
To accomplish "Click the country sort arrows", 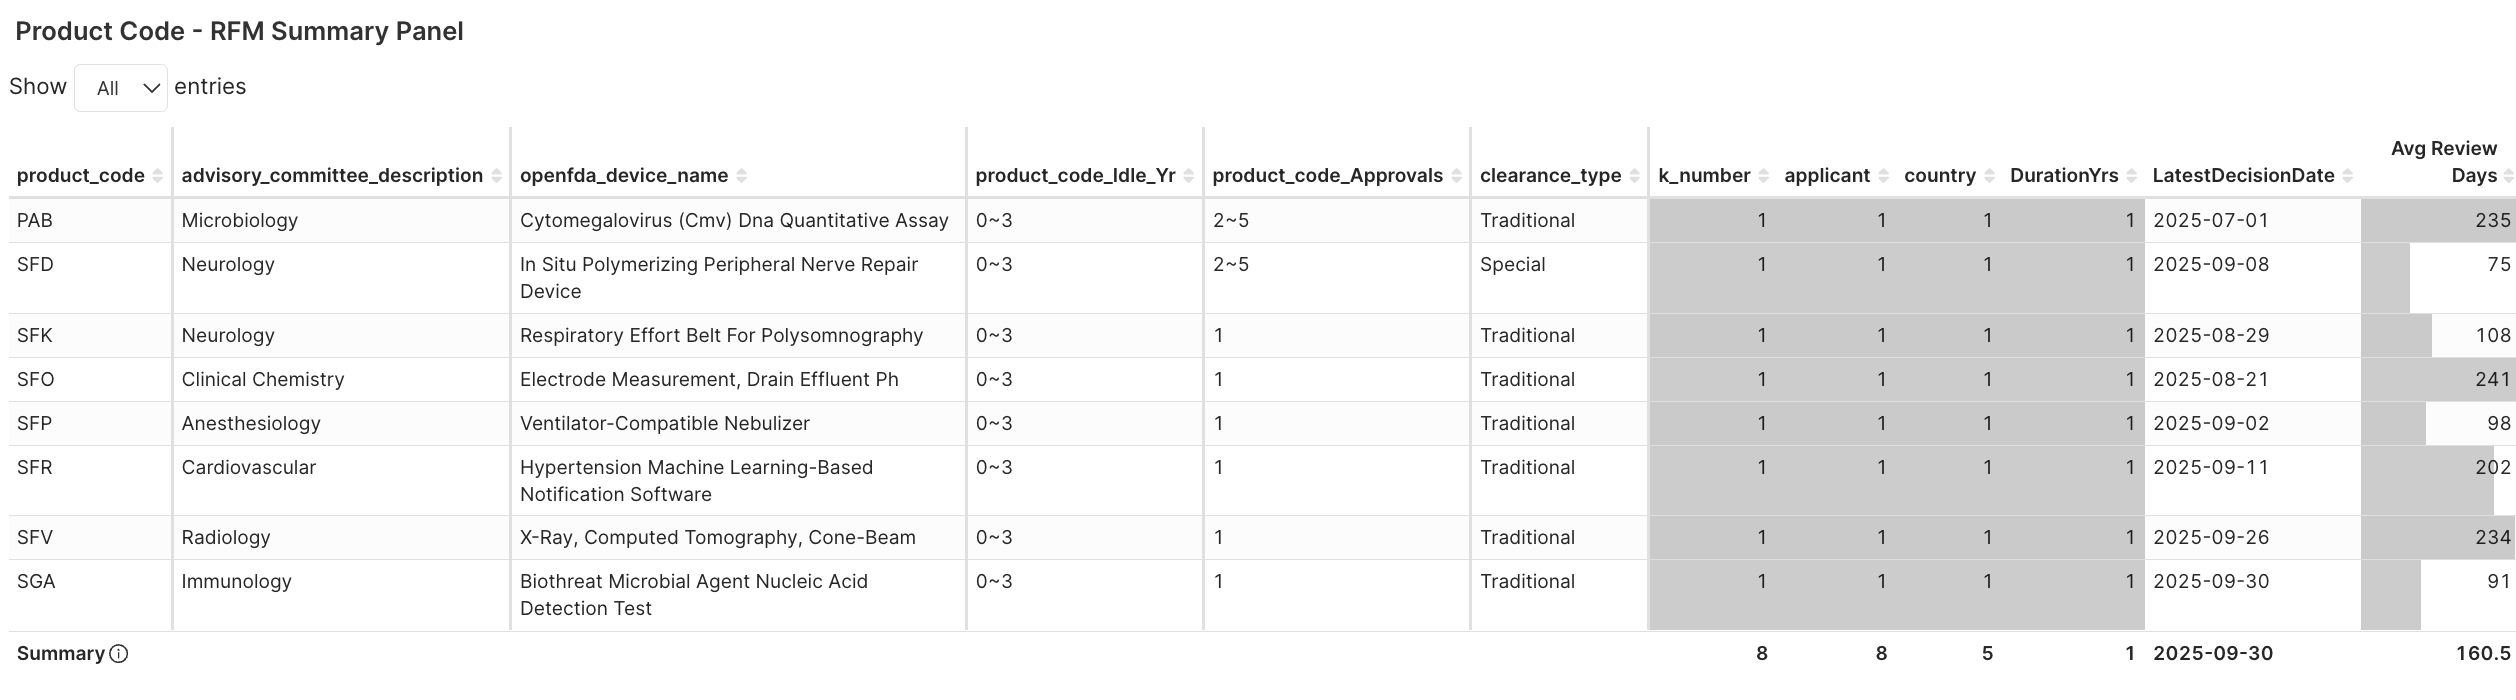I will 1989,176.
